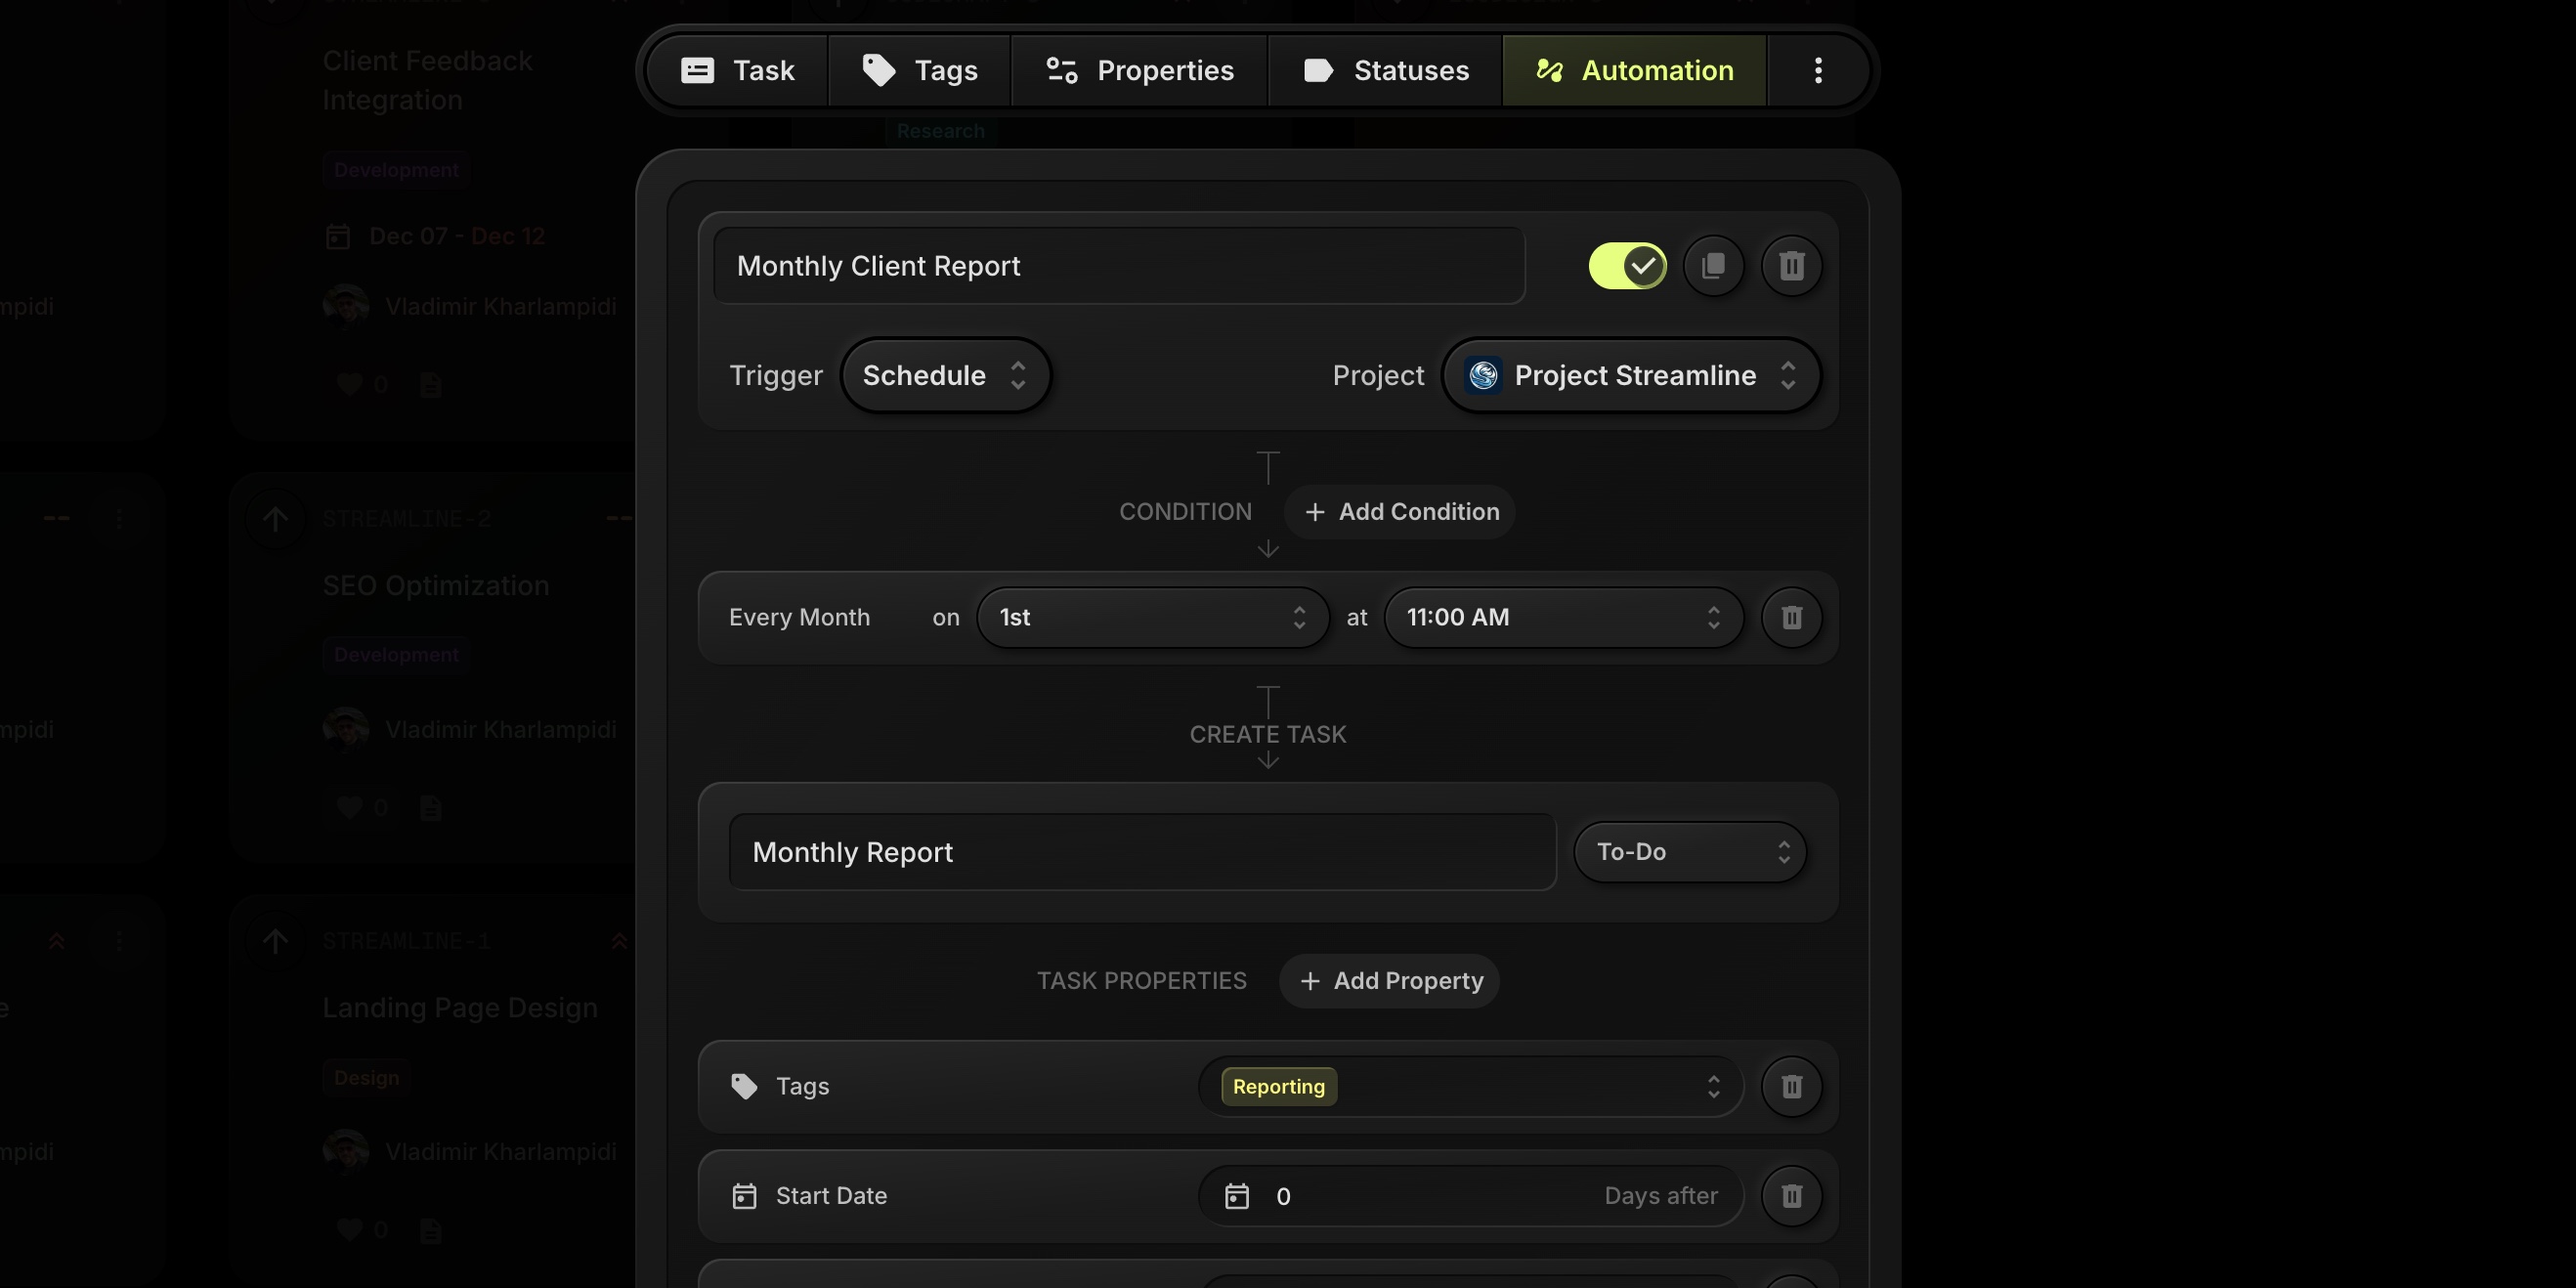Remove the Start Date property row

[1791, 1196]
